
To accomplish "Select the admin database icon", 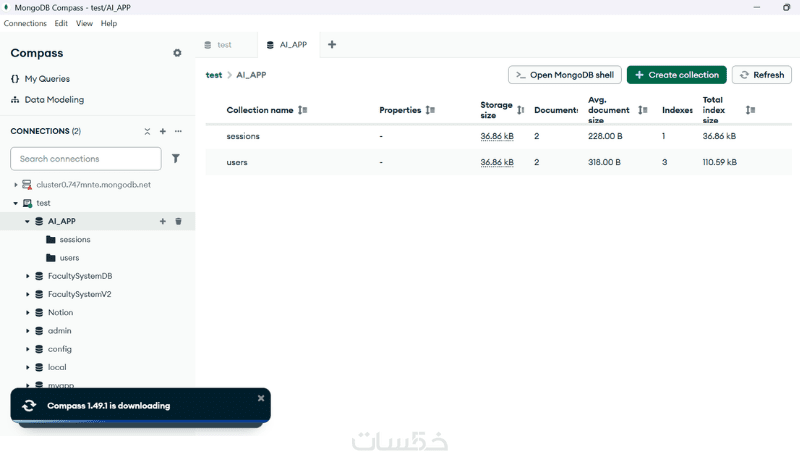I will (x=39, y=331).
